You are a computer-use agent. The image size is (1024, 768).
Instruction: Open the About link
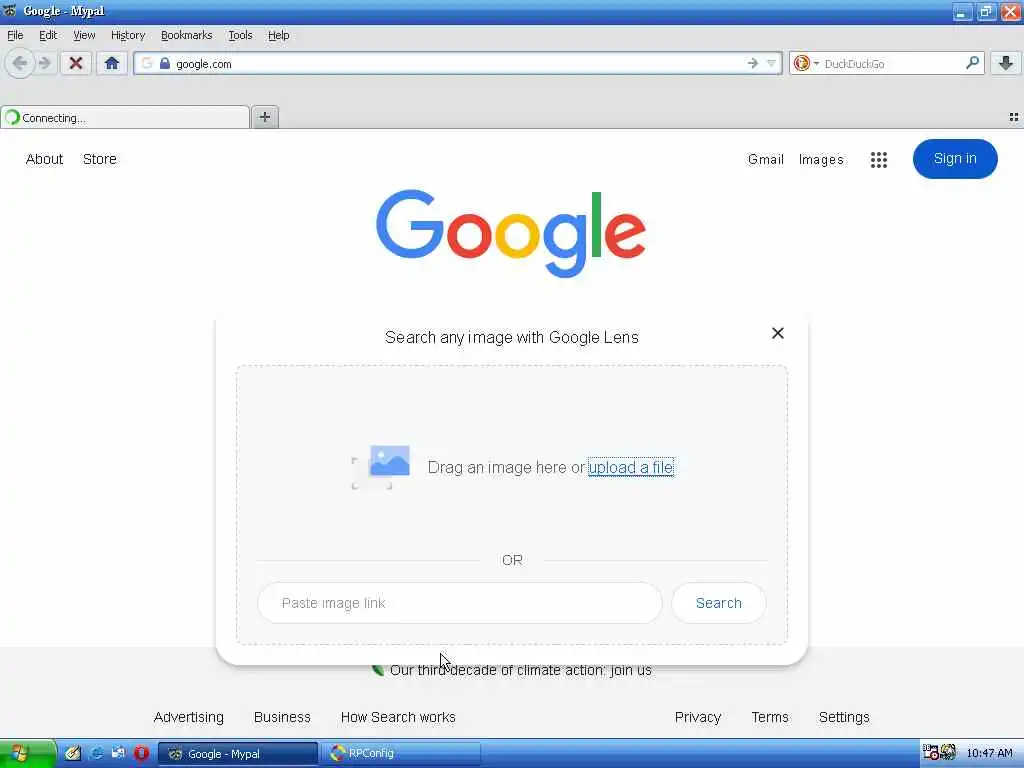click(44, 159)
